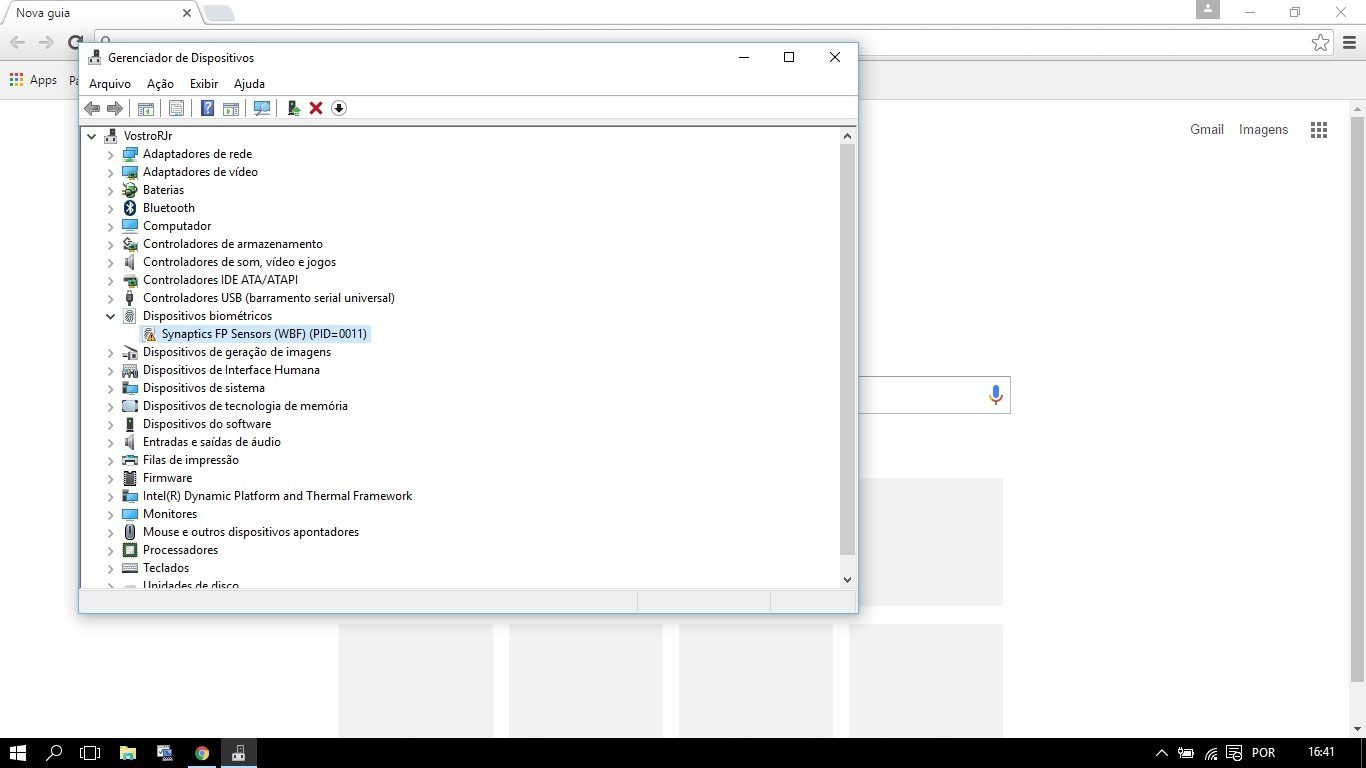This screenshot has width=1366, height=768.
Task: Click the warning icon on Synaptics FP Sensors
Action: coord(149,334)
